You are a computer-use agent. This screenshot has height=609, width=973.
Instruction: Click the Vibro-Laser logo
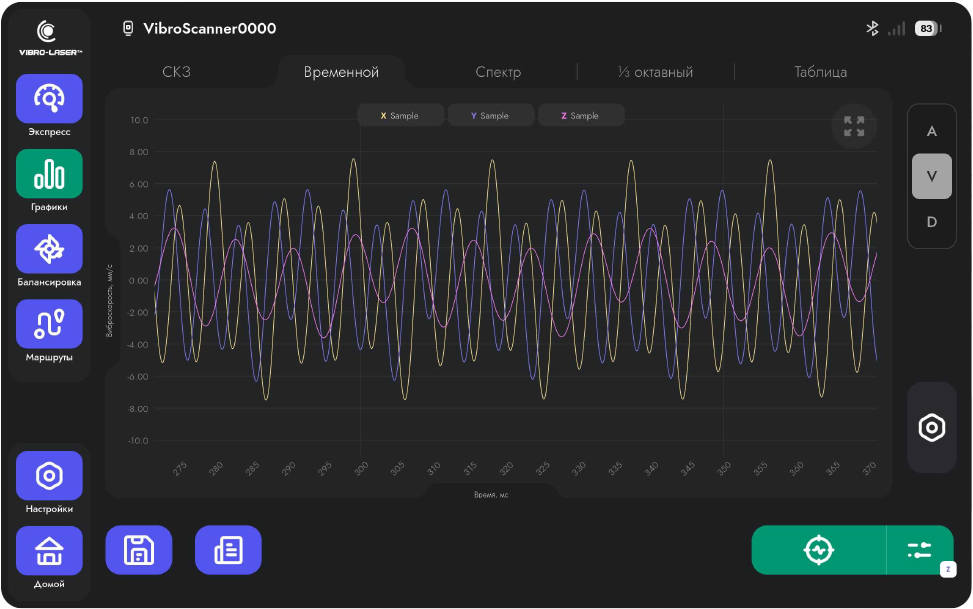50,38
